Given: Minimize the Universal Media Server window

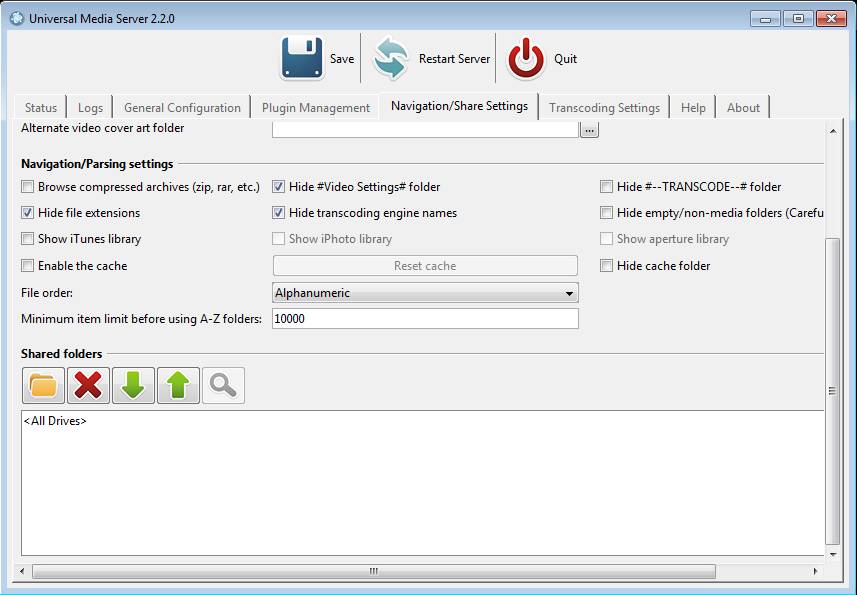Looking at the screenshot, I should coord(765,19).
